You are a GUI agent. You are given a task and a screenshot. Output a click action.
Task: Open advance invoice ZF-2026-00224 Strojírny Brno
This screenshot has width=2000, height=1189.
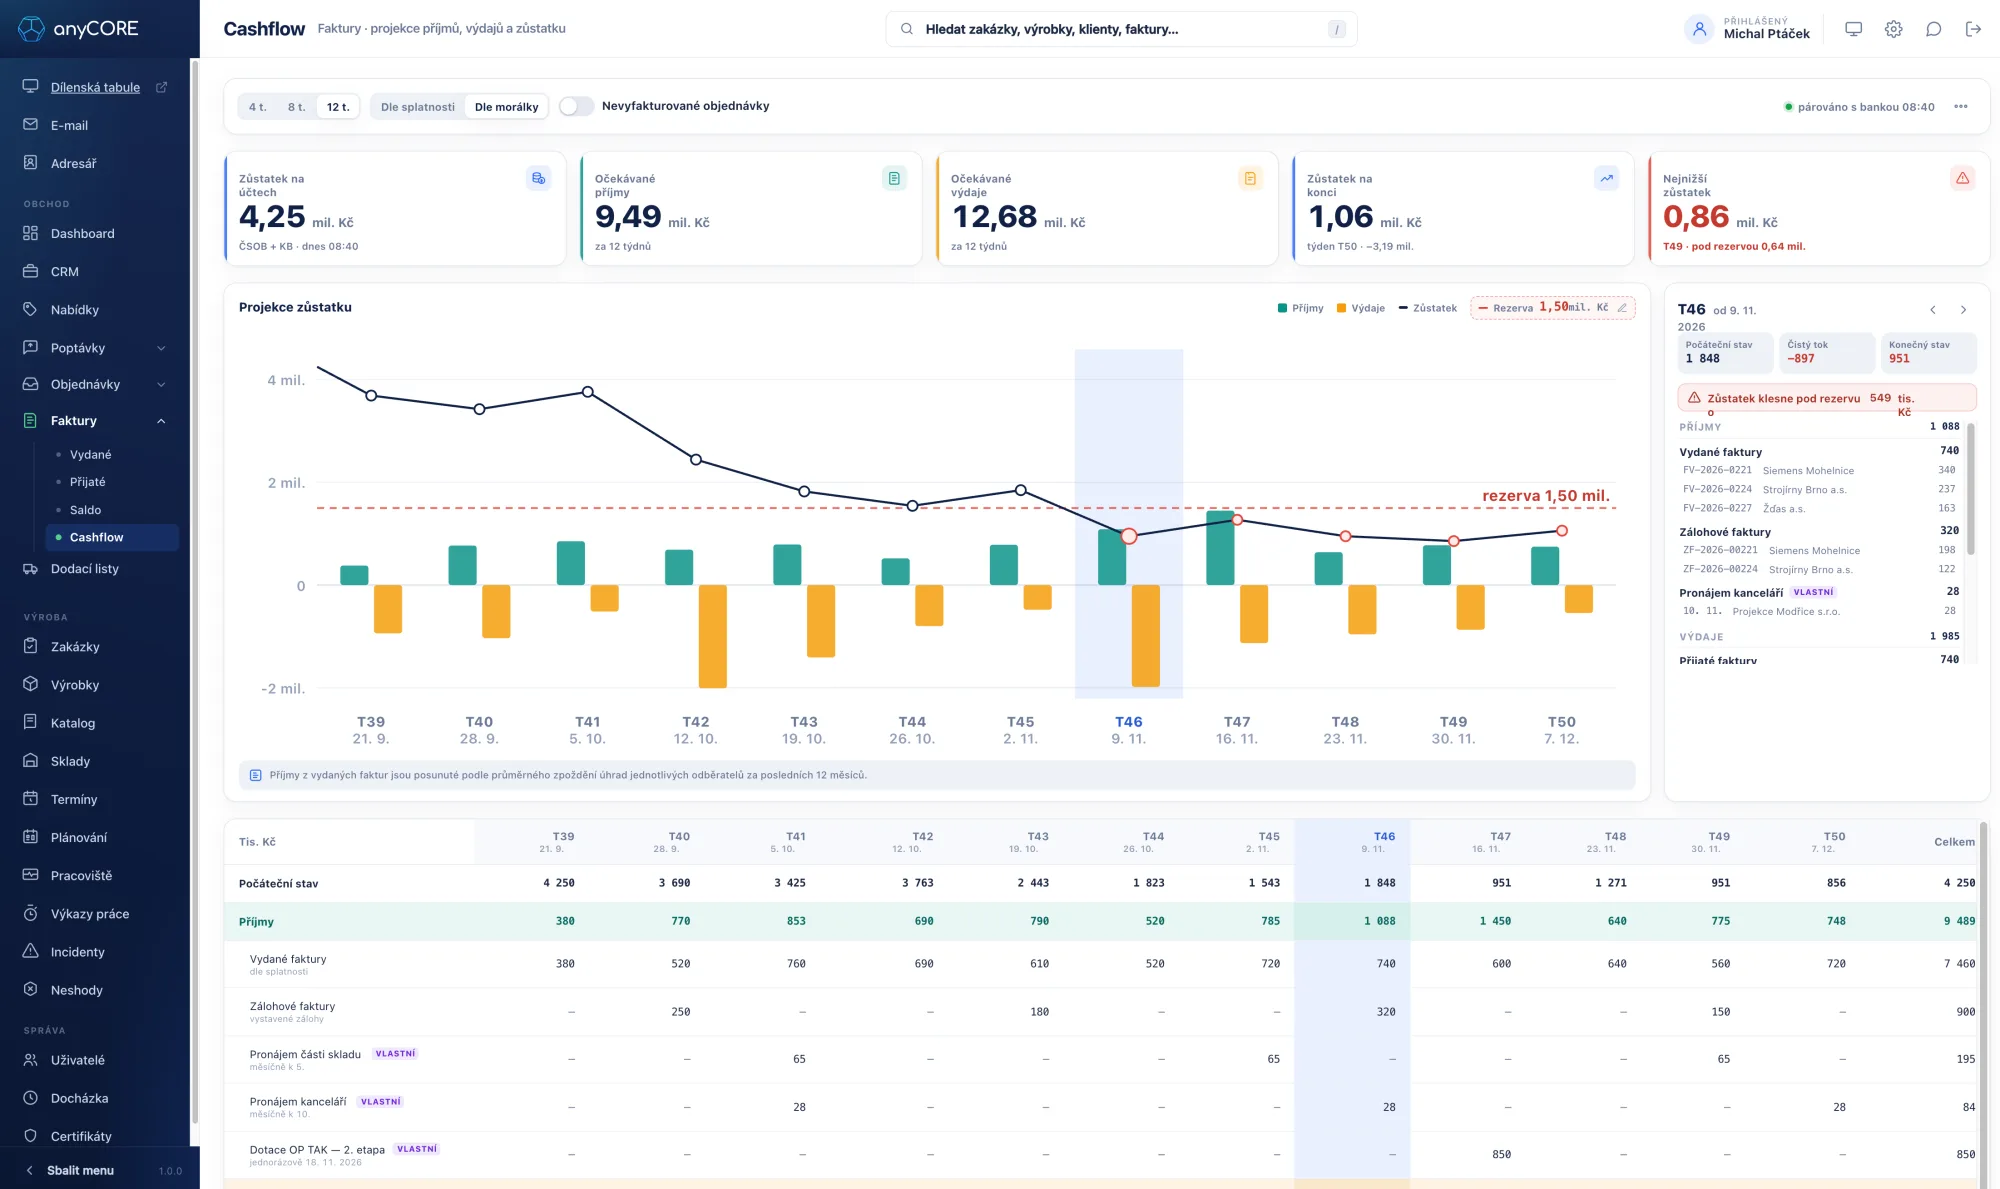[x=1817, y=569]
